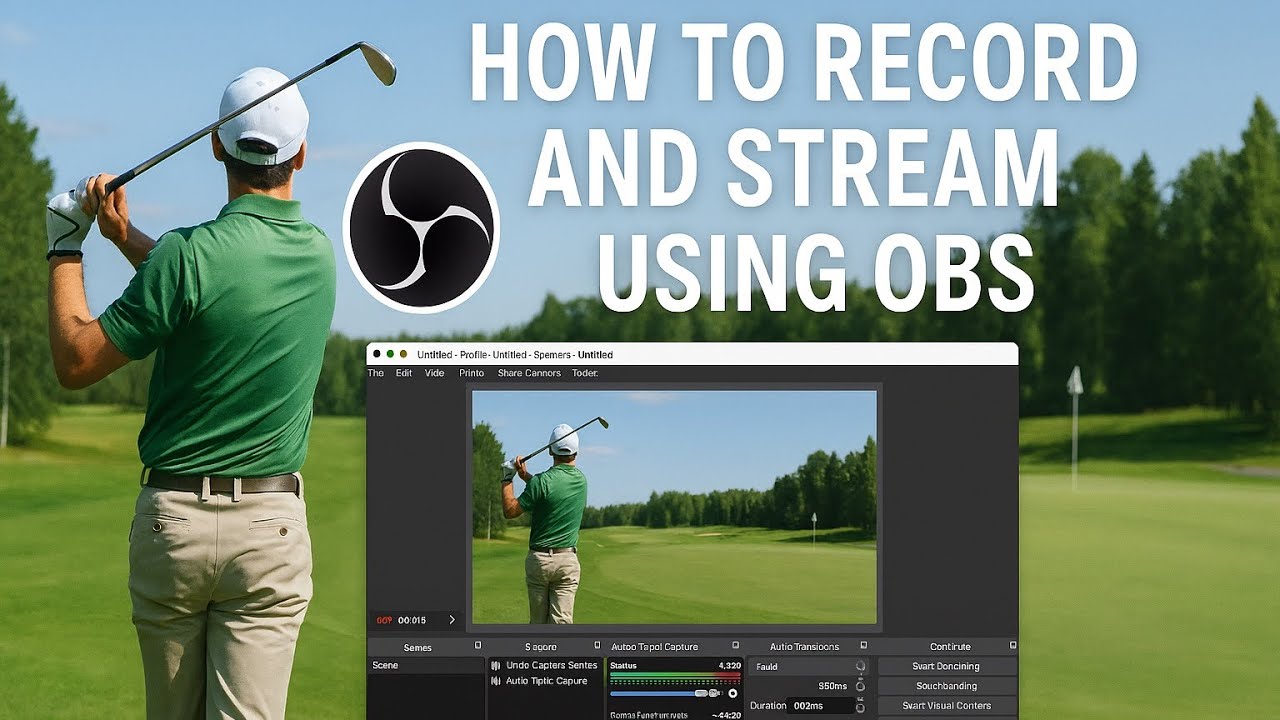1280x720 pixels.
Task: Open the Fauld transition dropdown
Action: coord(809,667)
